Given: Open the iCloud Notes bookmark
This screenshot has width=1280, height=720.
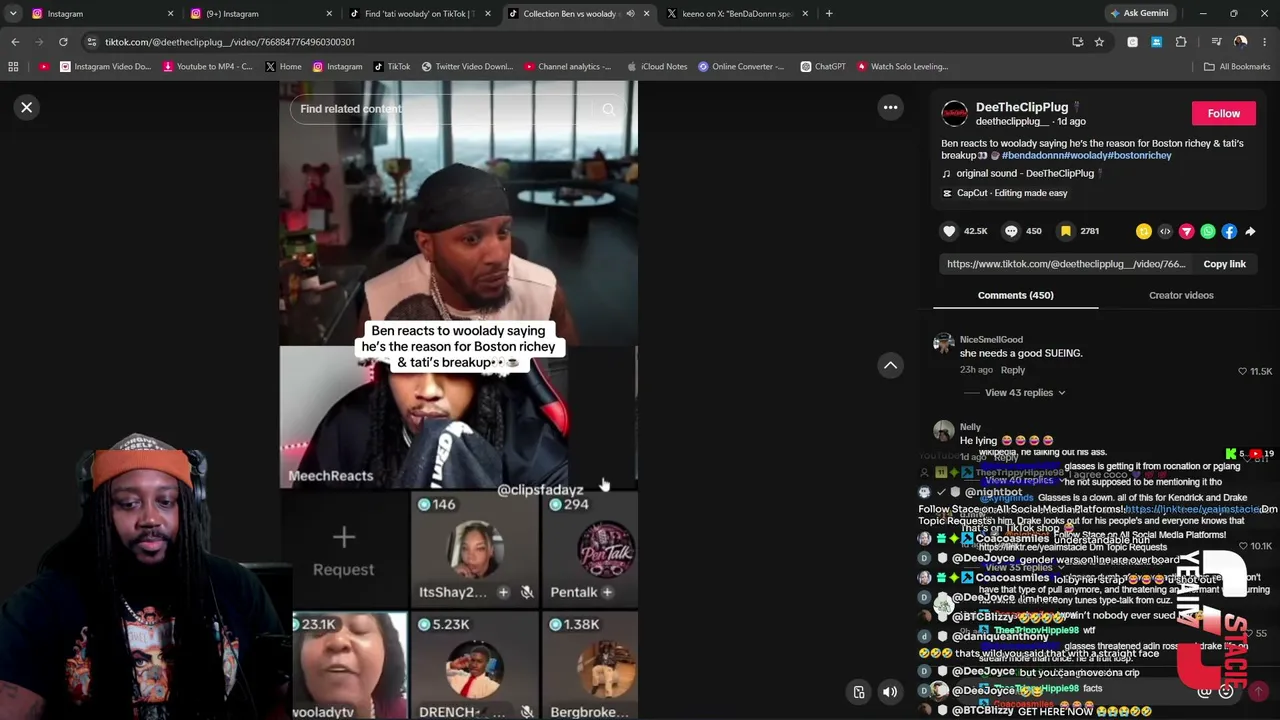Looking at the screenshot, I should point(657,67).
